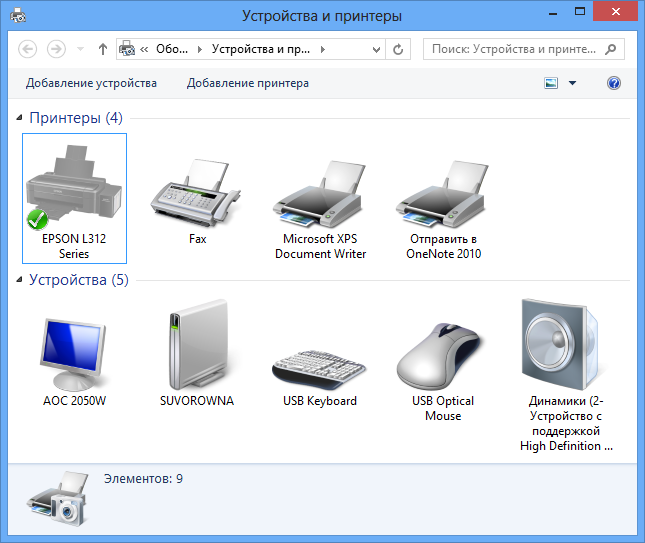Click the Принтеры (4) group header
Screen dimensions: 645x543
click(x=76, y=118)
